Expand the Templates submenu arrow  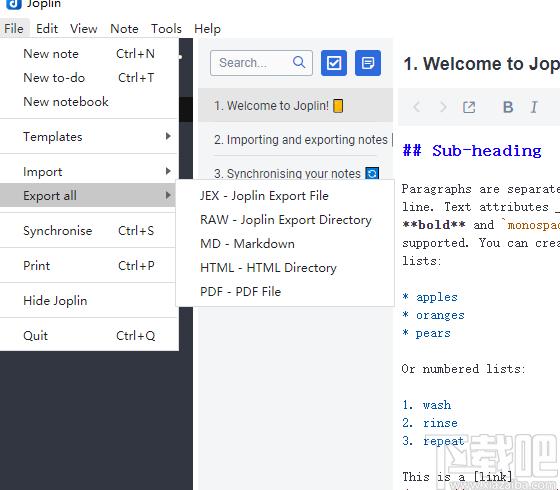pos(168,136)
